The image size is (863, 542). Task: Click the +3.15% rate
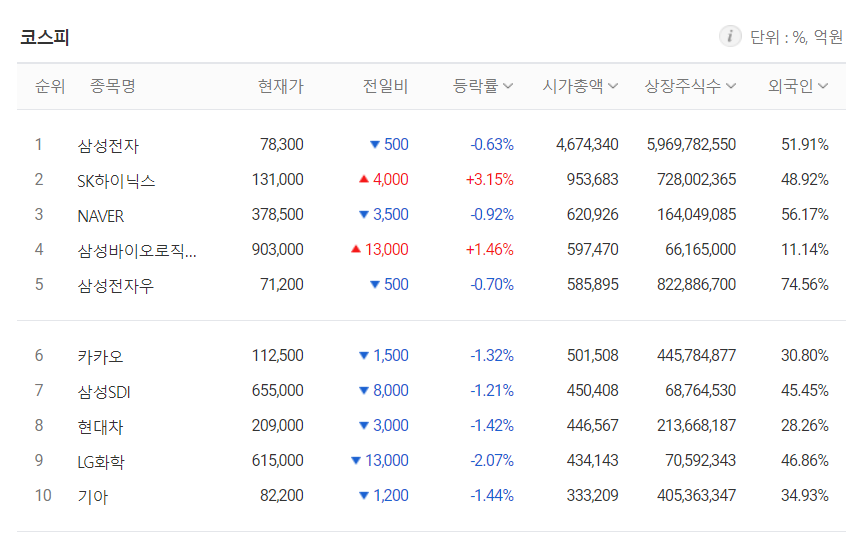(x=490, y=179)
